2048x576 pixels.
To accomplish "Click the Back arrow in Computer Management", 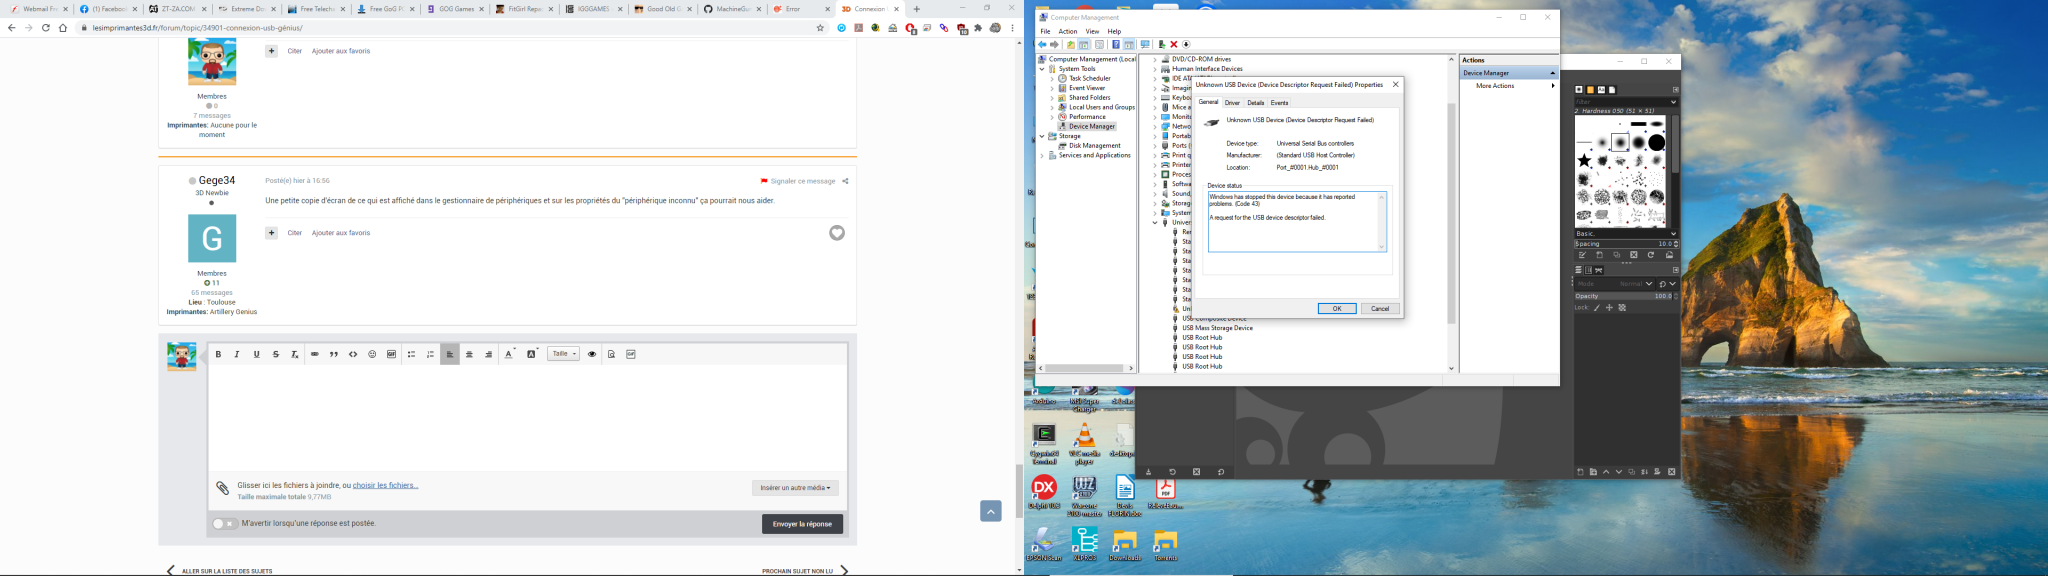I will (x=1042, y=45).
